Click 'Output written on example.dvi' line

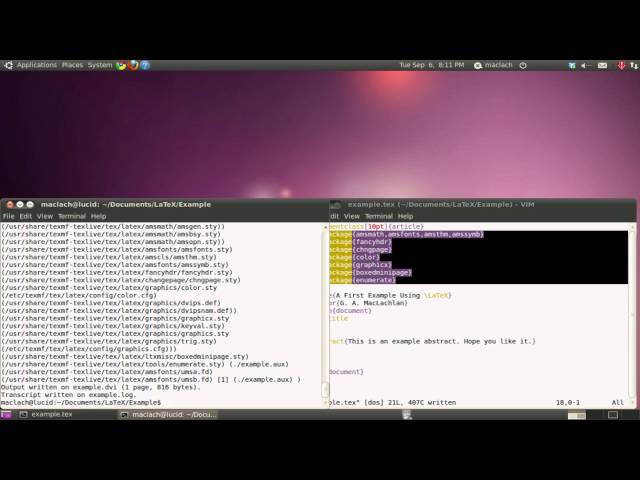pos(100,387)
